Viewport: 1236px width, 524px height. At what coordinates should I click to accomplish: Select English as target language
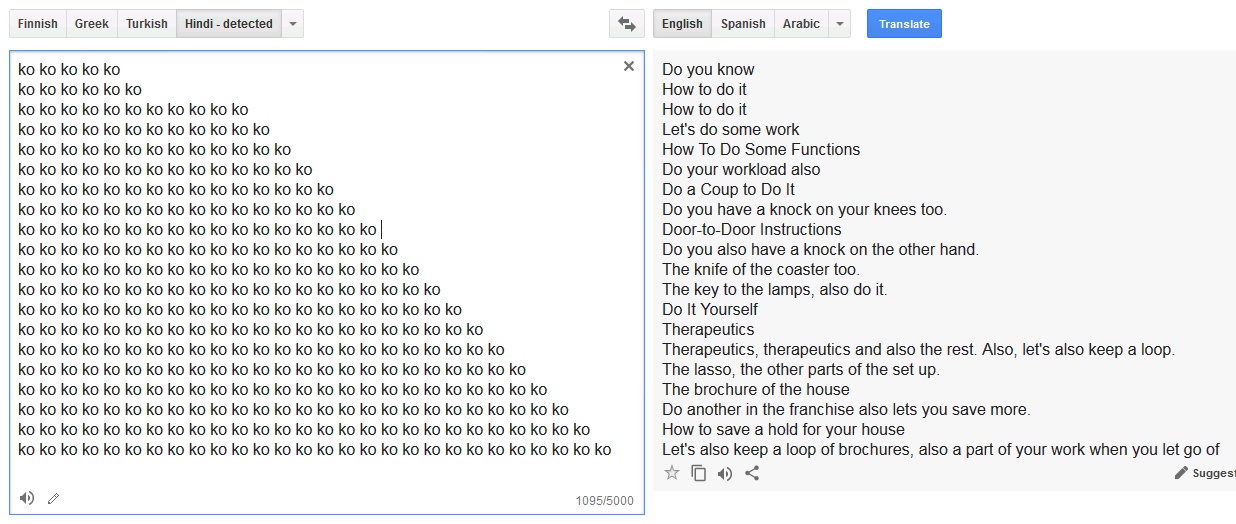pos(683,24)
